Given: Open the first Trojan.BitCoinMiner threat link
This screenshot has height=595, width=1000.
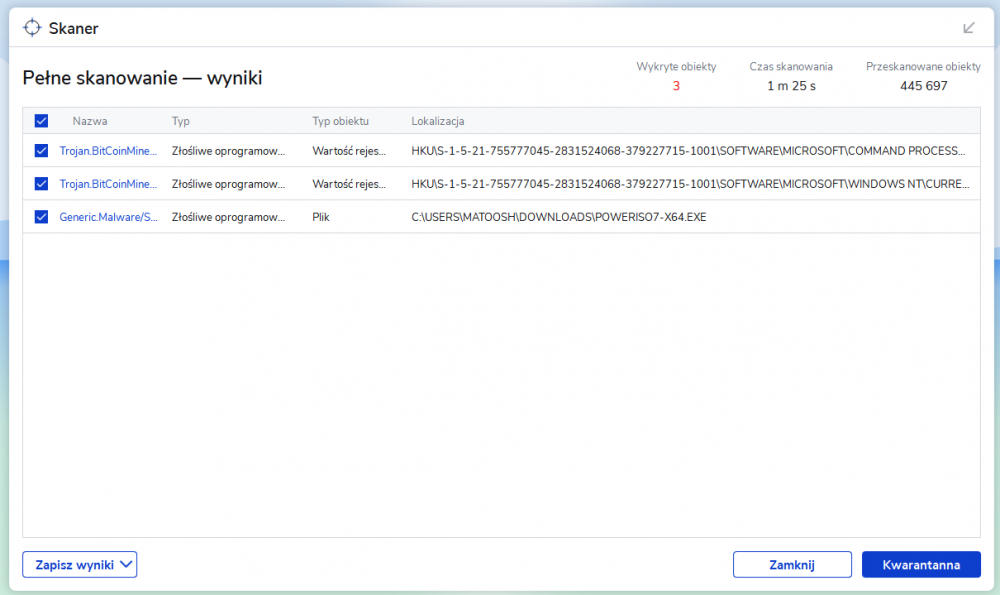Looking at the screenshot, I should (108, 151).
